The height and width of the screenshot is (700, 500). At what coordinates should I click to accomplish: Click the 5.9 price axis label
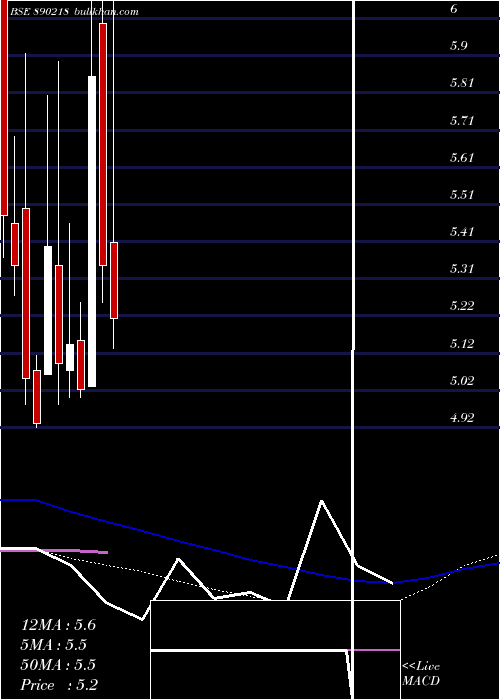(x=459, y=46)
